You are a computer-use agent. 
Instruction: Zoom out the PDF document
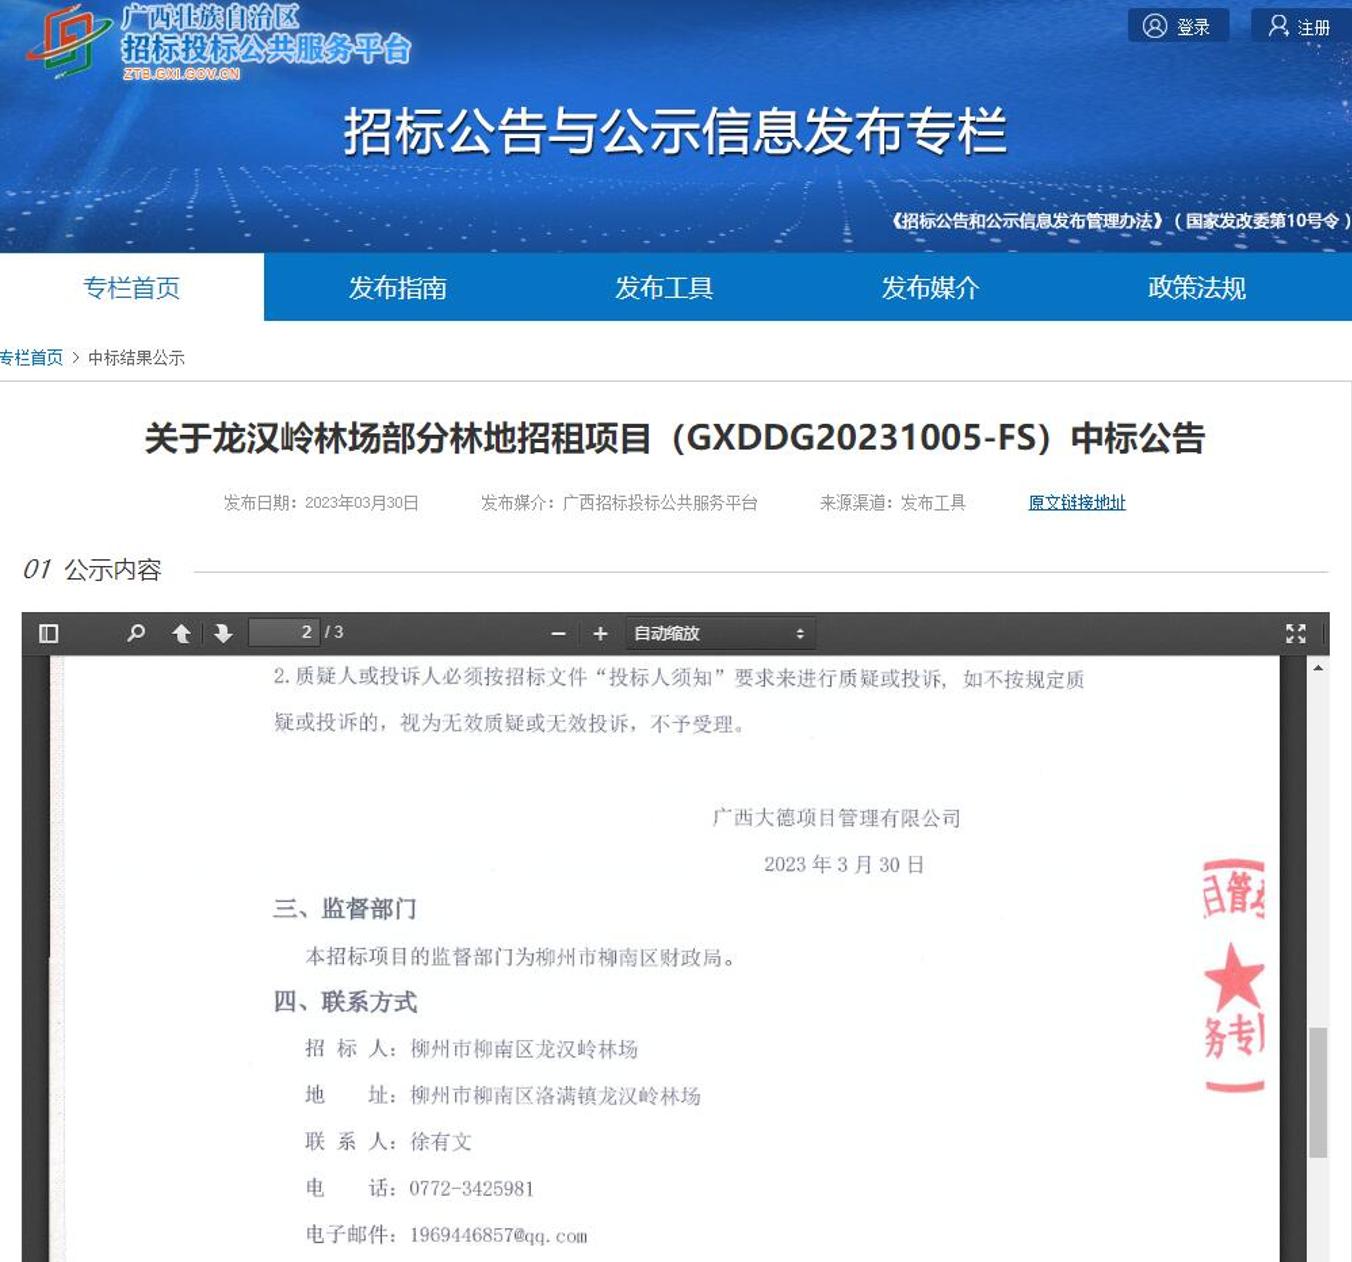point(558,634)
